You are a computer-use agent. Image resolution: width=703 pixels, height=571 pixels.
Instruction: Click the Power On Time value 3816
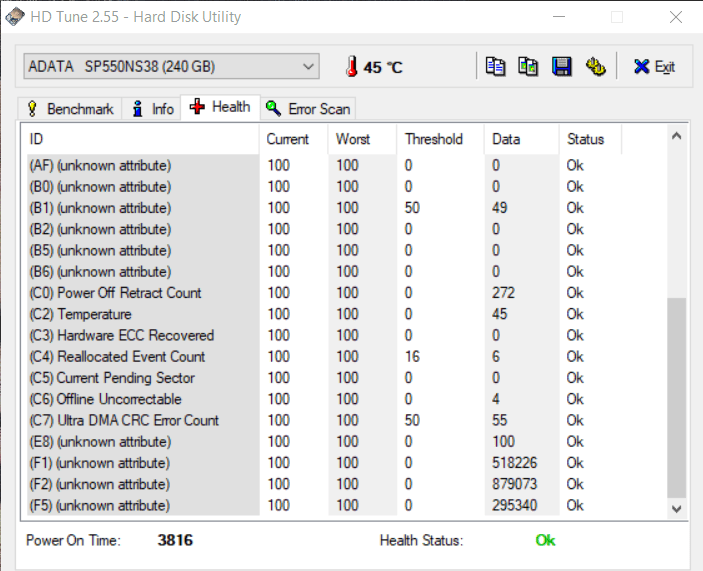point(175,540)
